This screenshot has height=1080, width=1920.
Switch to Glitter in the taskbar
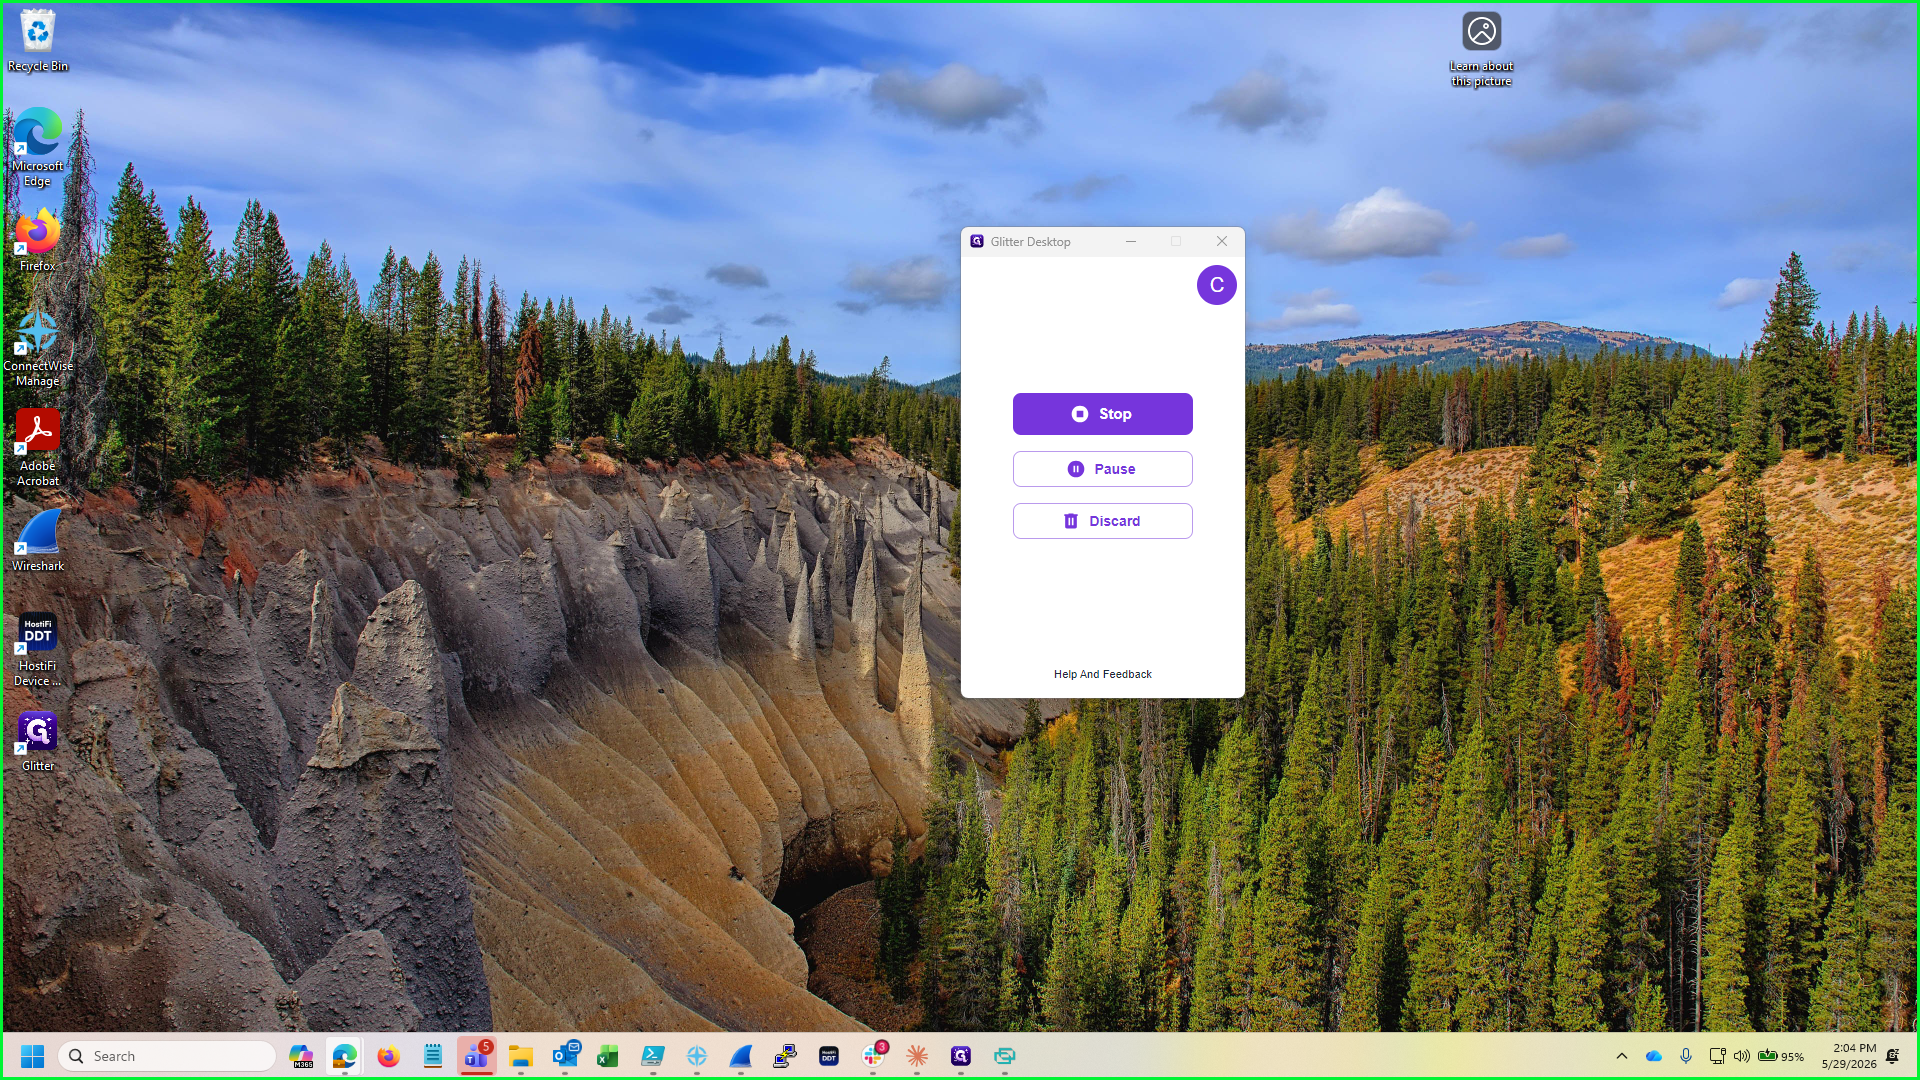pyautogui.click(x=961, y=1056)
